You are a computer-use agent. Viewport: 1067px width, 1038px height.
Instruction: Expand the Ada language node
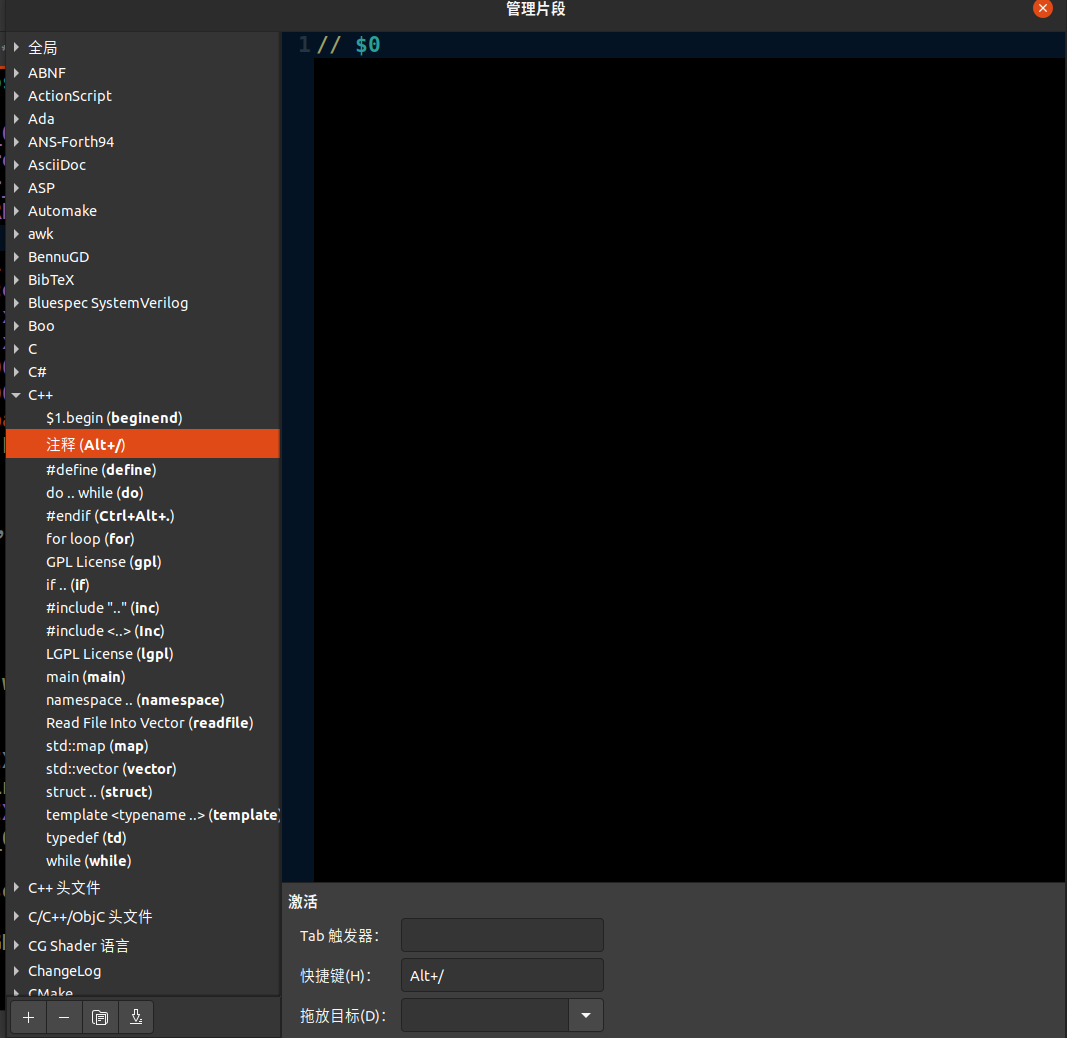click(16, 119)
